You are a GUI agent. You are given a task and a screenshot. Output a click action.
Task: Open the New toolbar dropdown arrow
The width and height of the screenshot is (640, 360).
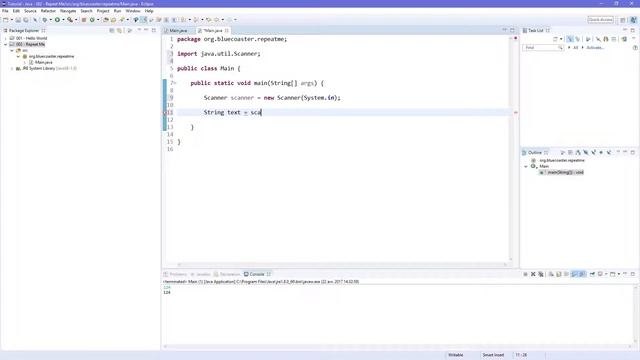[12, 20]
